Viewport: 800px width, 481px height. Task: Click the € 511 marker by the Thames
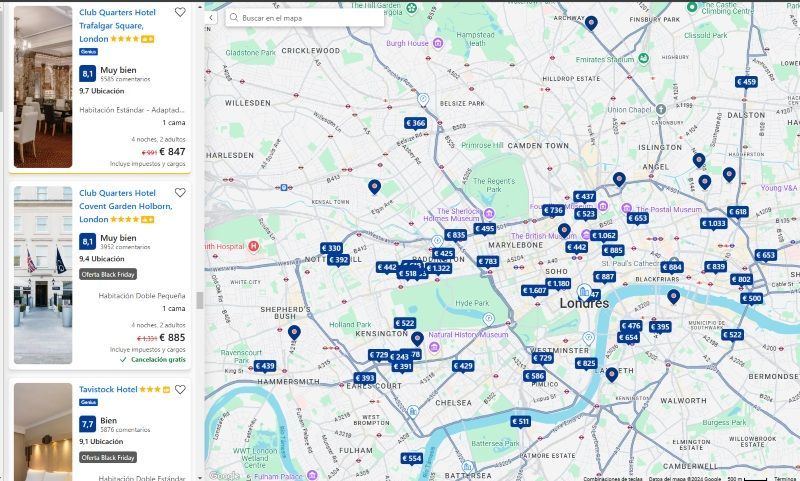click(521, 421)
